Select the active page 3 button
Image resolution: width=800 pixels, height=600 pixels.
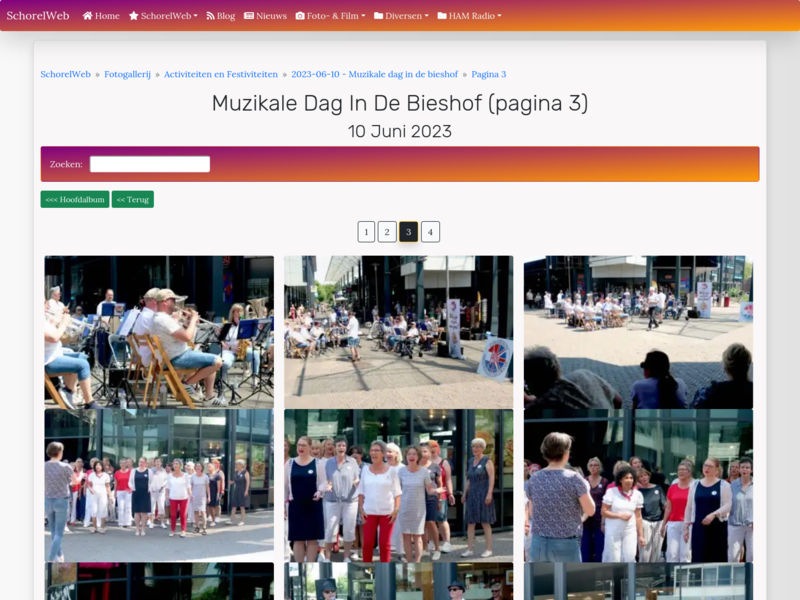point(409,232)
